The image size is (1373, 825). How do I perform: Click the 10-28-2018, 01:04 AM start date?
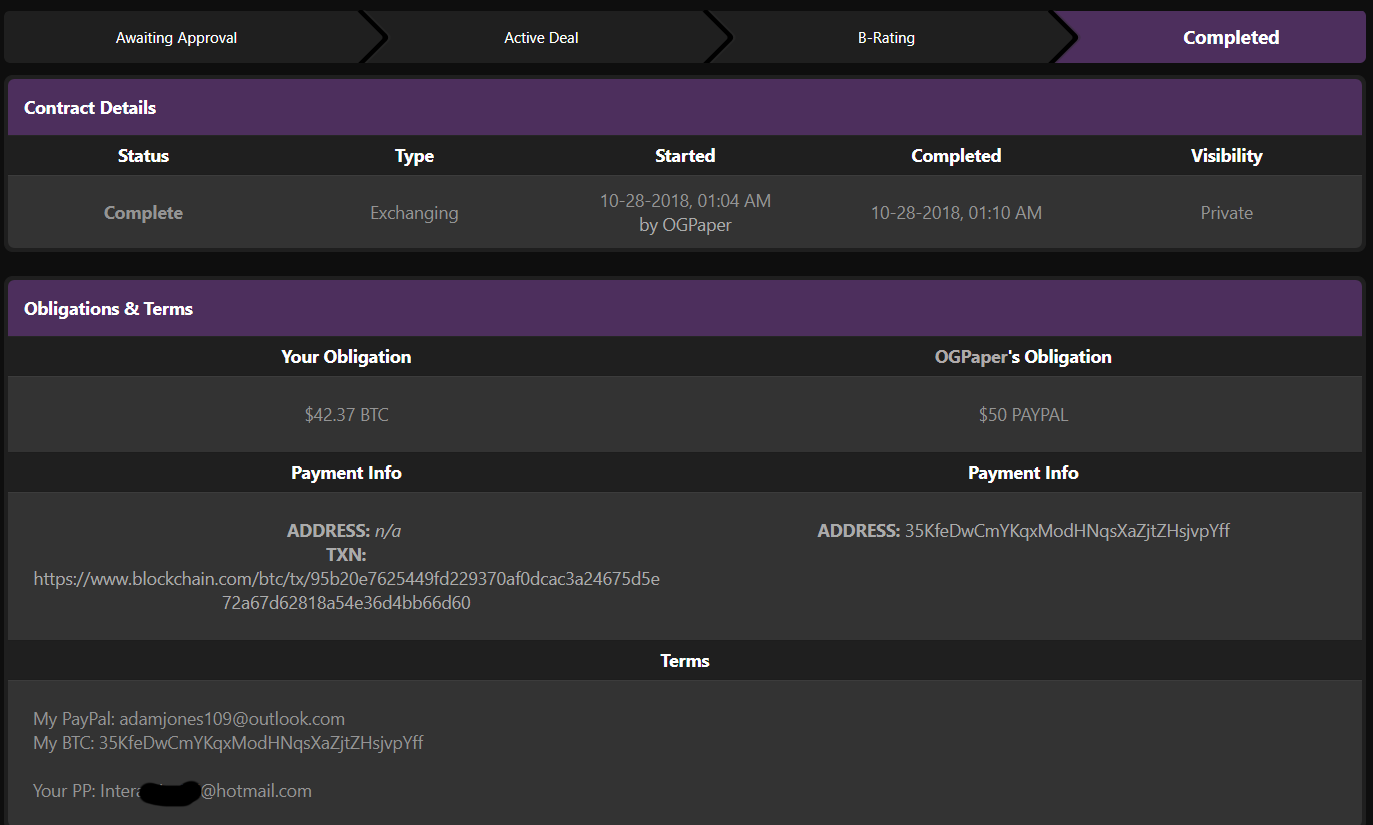pos(685,201)
